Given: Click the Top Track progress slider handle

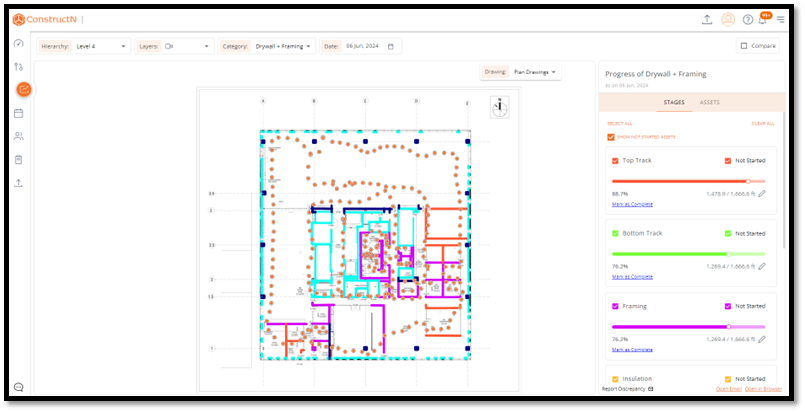Looking at the screenshot, I should pos(748,181).
